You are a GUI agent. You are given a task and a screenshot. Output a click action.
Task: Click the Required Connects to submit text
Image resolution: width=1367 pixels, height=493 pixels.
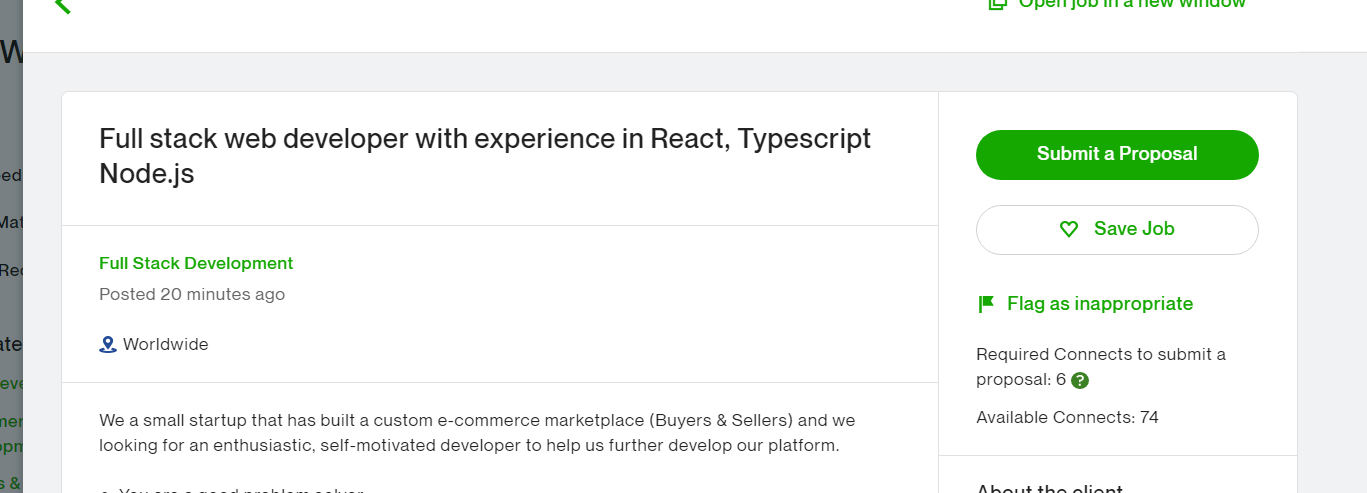1101,354
